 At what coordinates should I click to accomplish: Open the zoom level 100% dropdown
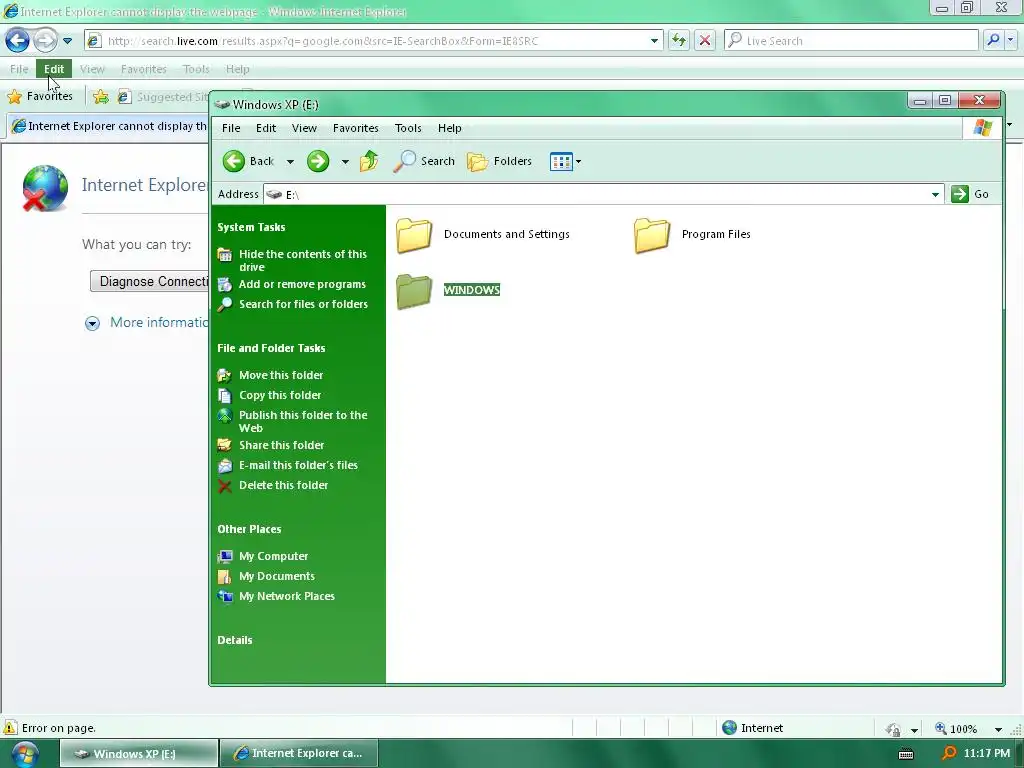[998, 729]
